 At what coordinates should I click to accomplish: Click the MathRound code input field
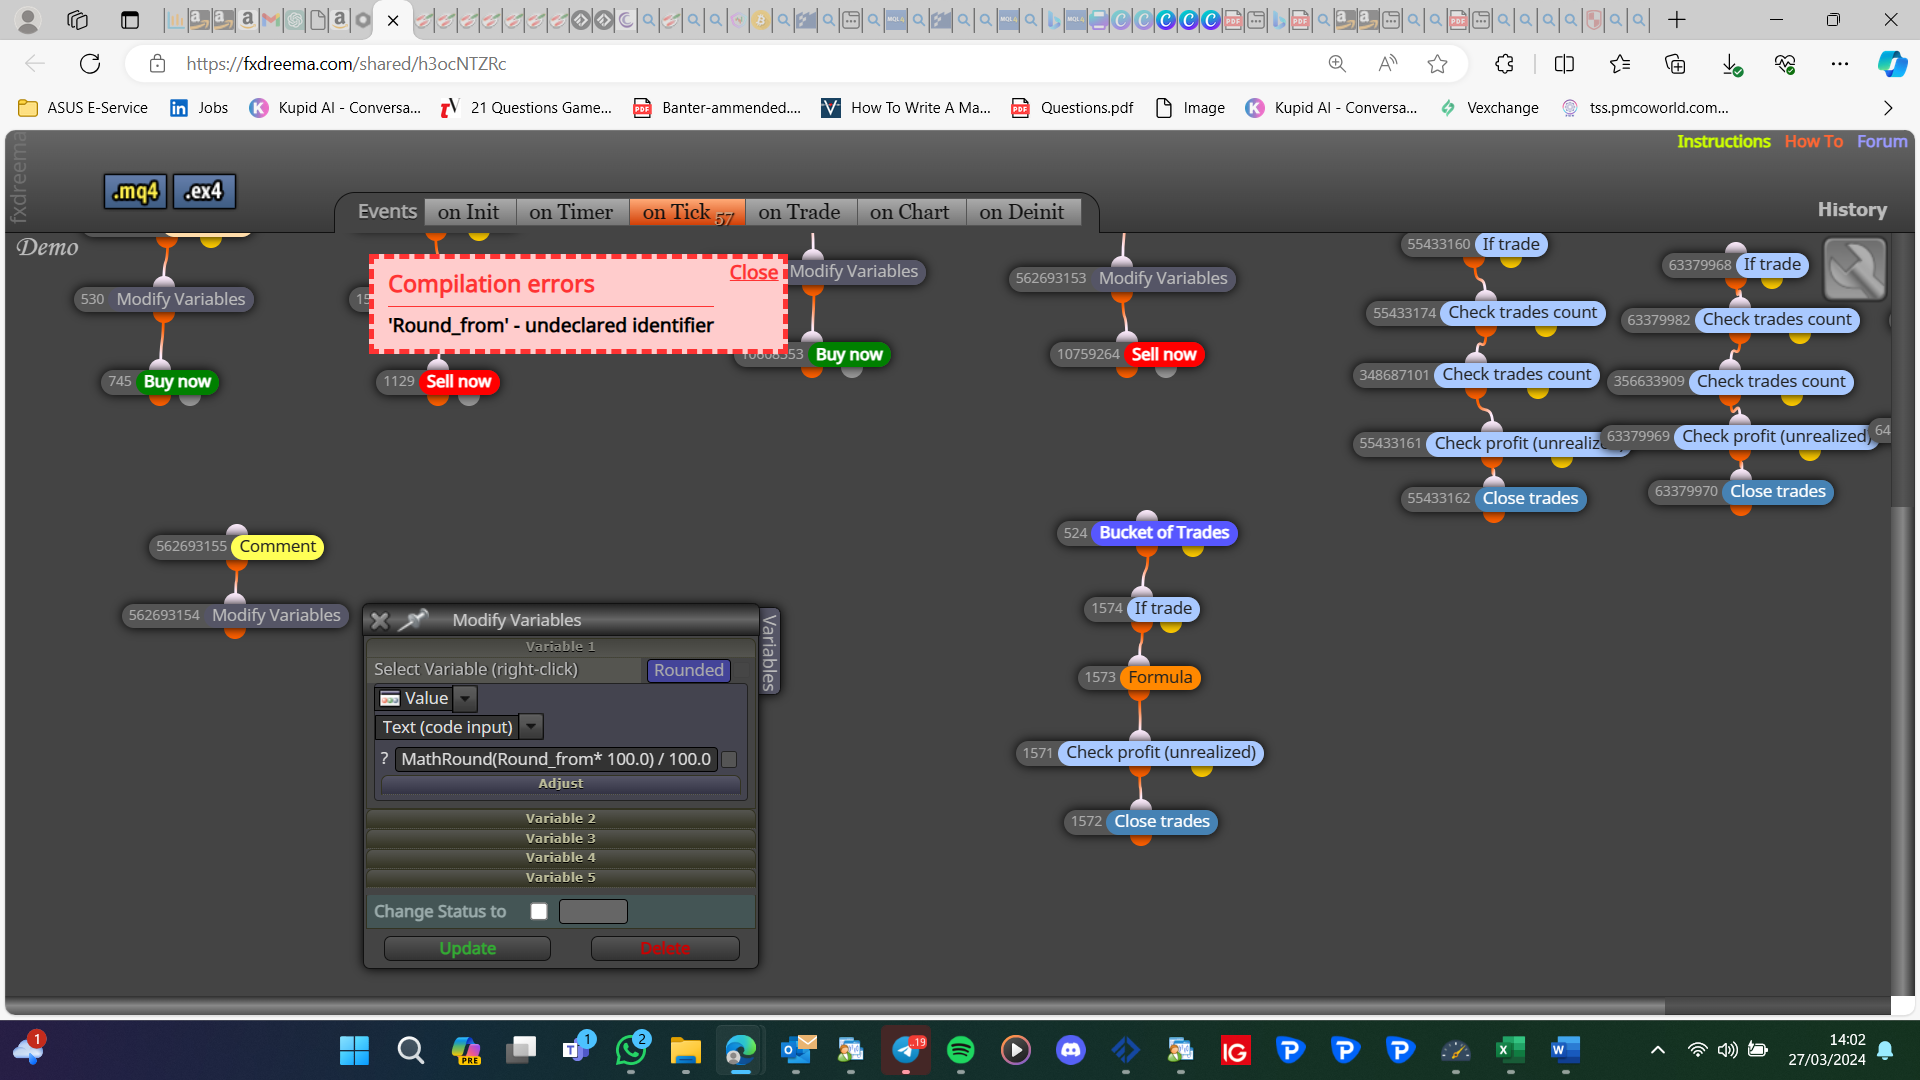pyautogui.click(x=556, y=759)
